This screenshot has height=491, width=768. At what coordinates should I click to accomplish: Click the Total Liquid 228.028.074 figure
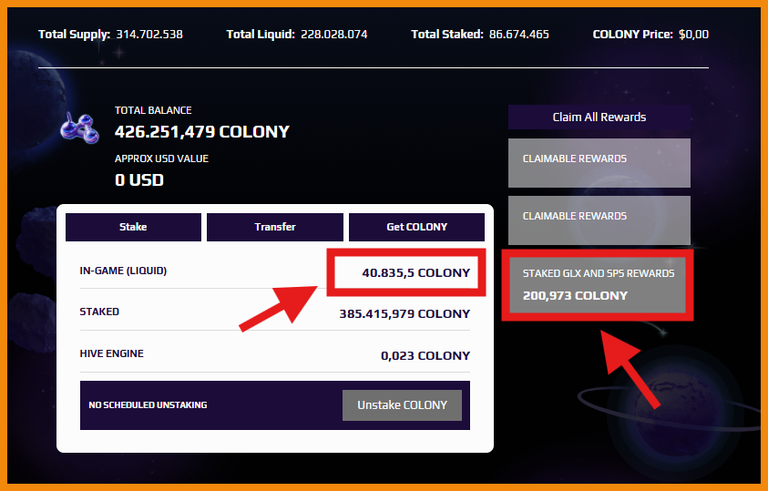point(334,34)
